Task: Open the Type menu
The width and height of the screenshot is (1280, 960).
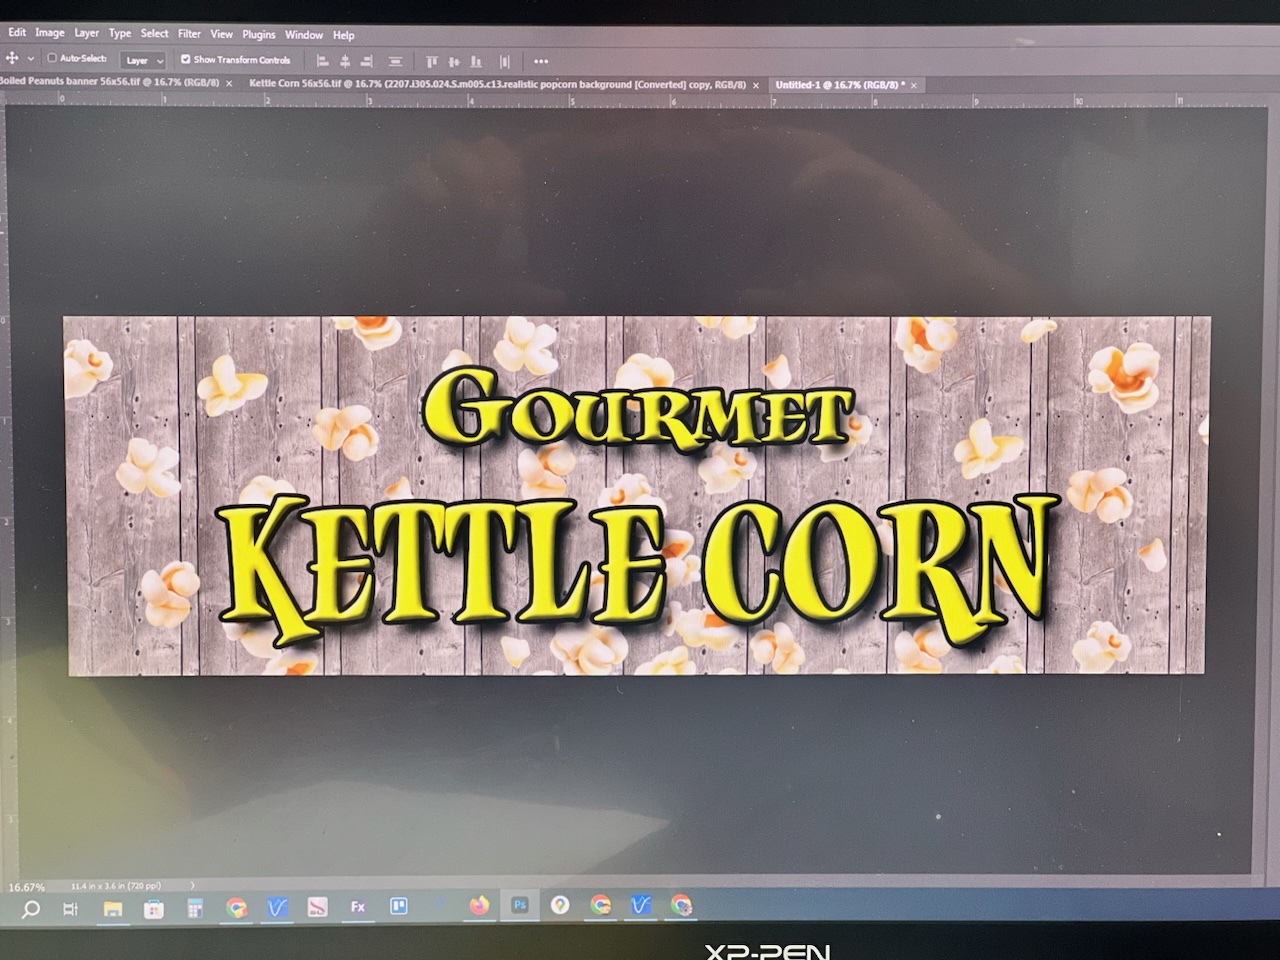Action: click(x=120, y=33)
